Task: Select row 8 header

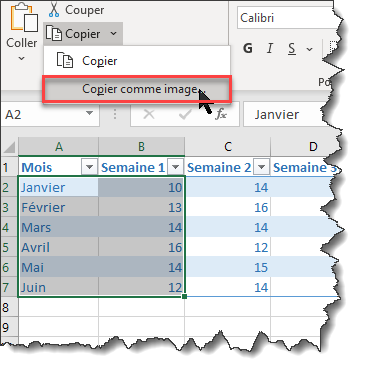Action: (9, 307)
